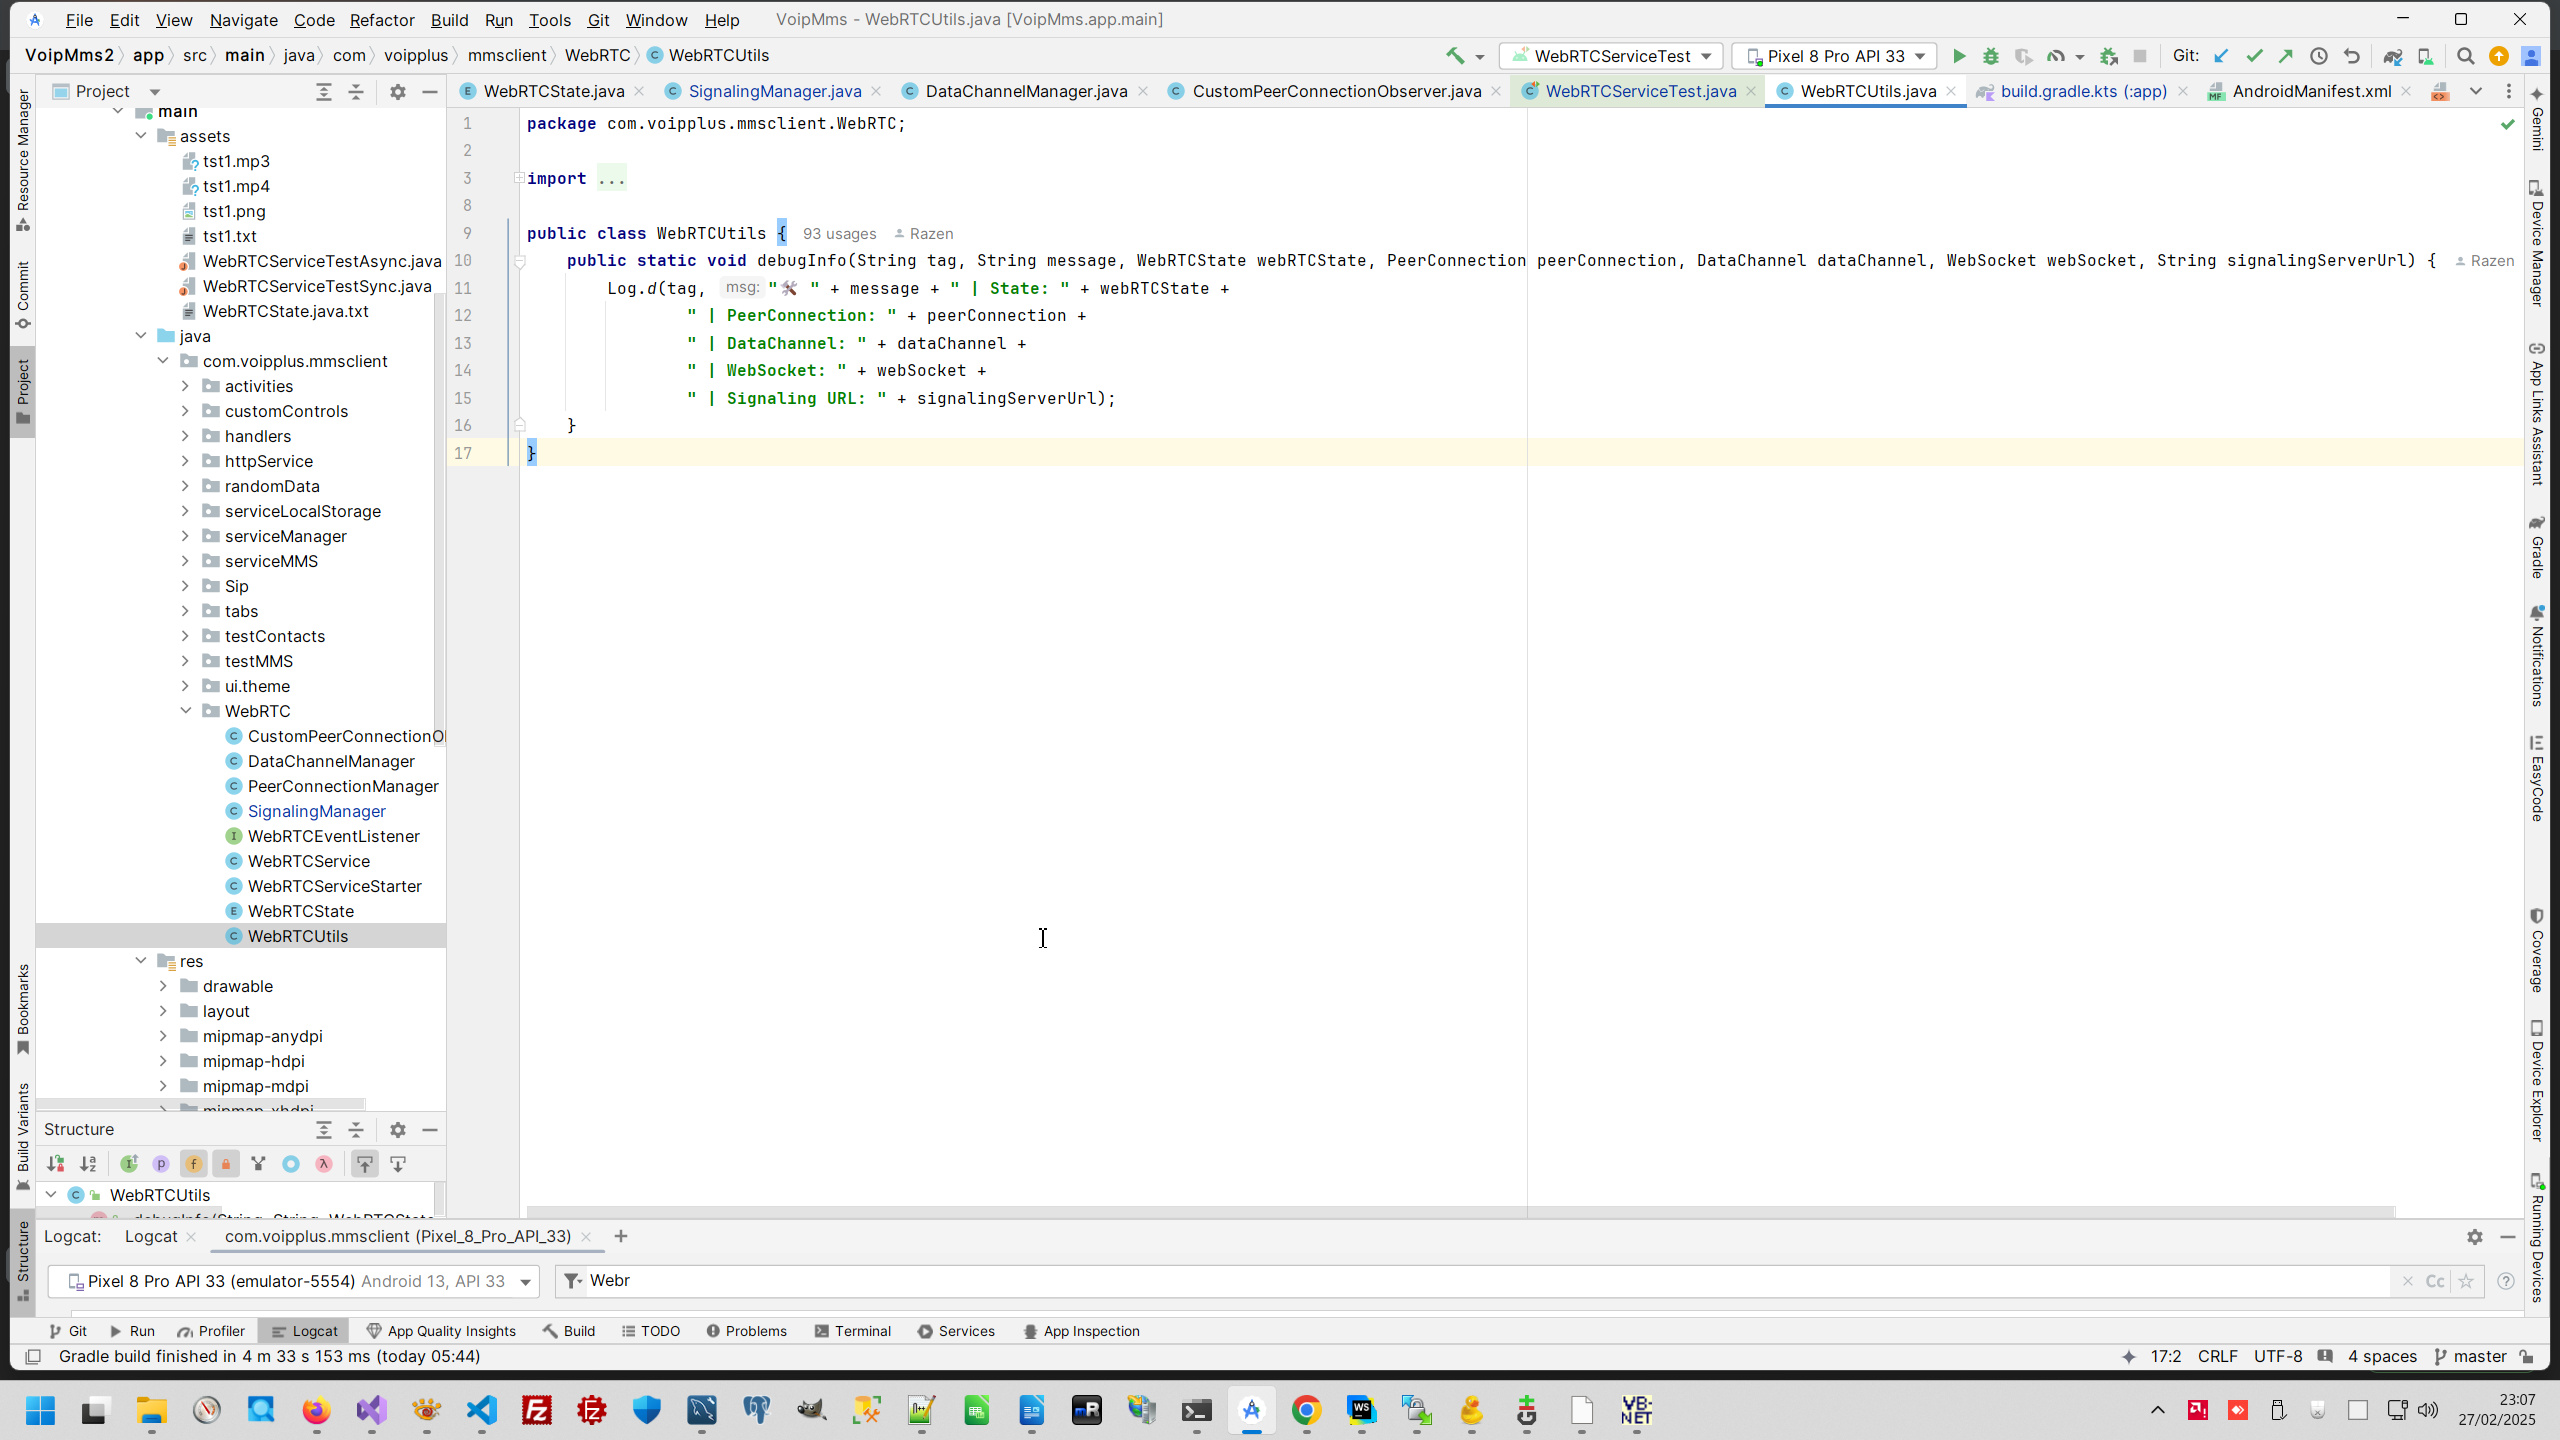Open WebRTCServiceTest run configuration dropdown
This screenshot has width=2560, height=1440.
1611,56
